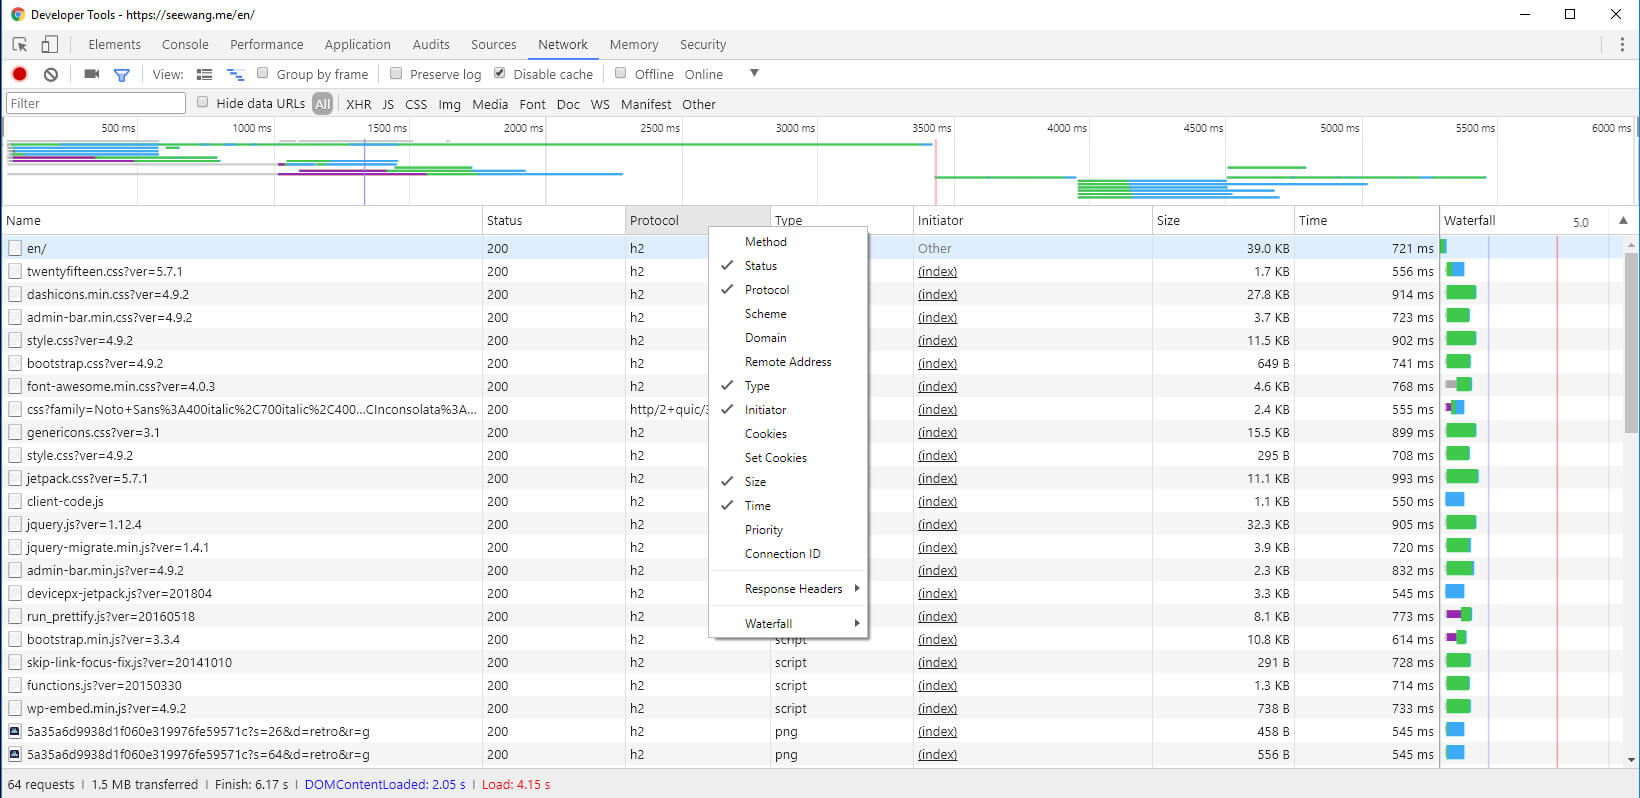Click the All filter button
This screenshot has width=1640, height=798.
point(322,104)
